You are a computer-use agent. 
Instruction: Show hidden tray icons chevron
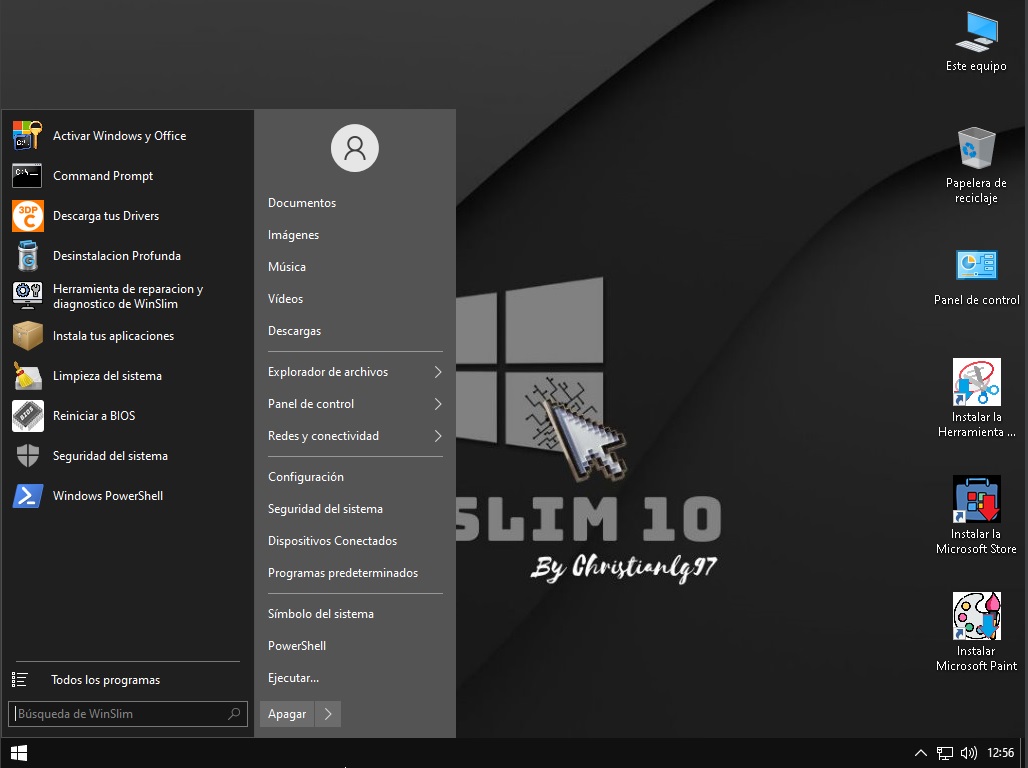click(x=920, y=753)
